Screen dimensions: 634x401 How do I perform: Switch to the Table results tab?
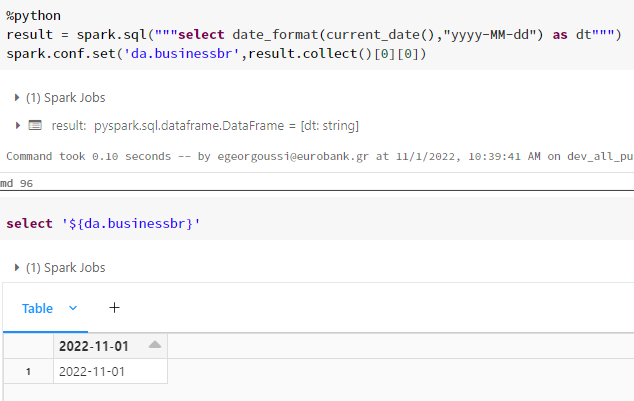(x=38, y=308)
